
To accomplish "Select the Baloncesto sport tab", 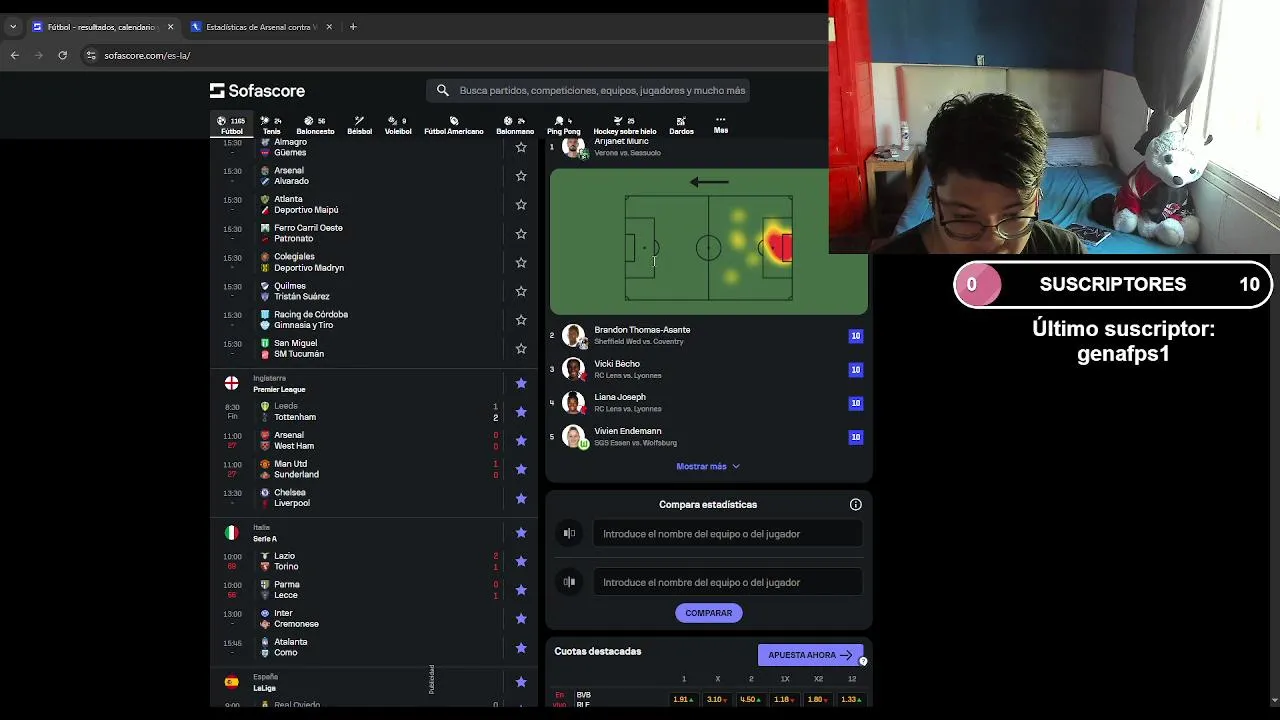I will point(315,125).
